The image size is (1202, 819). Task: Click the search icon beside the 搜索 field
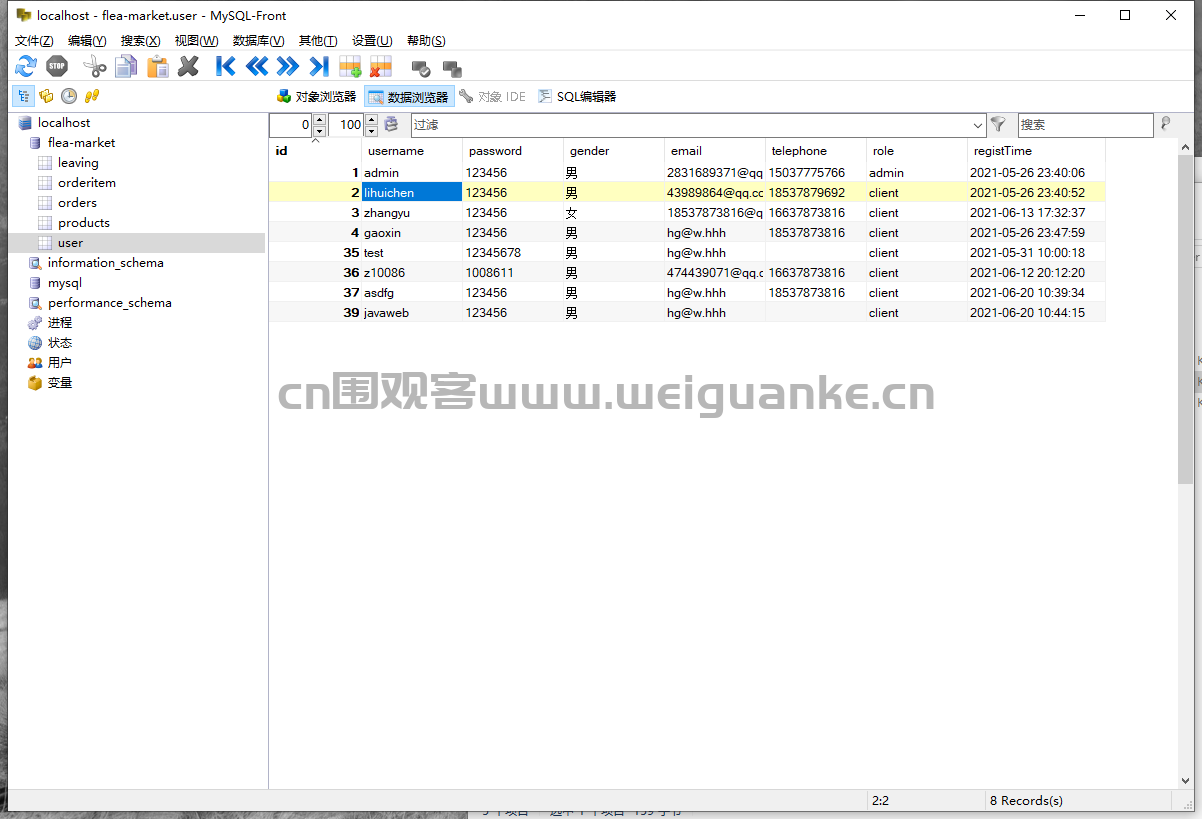(1165, 124)
